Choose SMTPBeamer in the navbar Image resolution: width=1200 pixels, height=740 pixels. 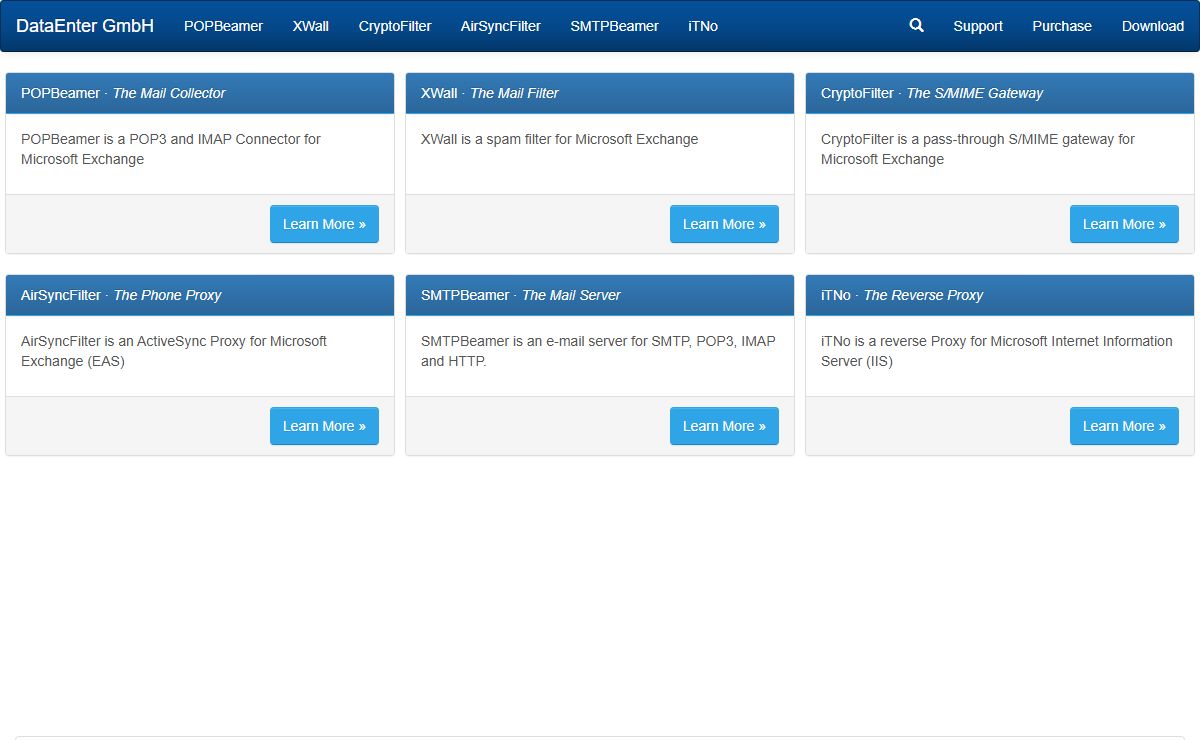click(x=614, y=26)
